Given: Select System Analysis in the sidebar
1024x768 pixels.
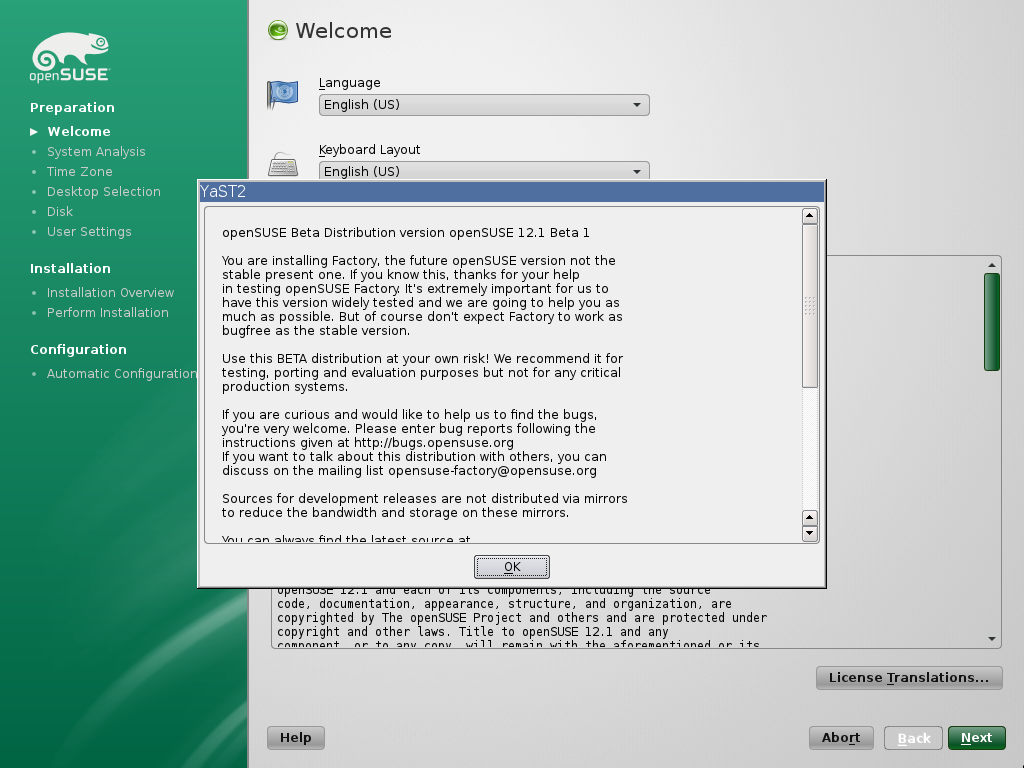Looking at the screenshot, I should click(96, 151).
